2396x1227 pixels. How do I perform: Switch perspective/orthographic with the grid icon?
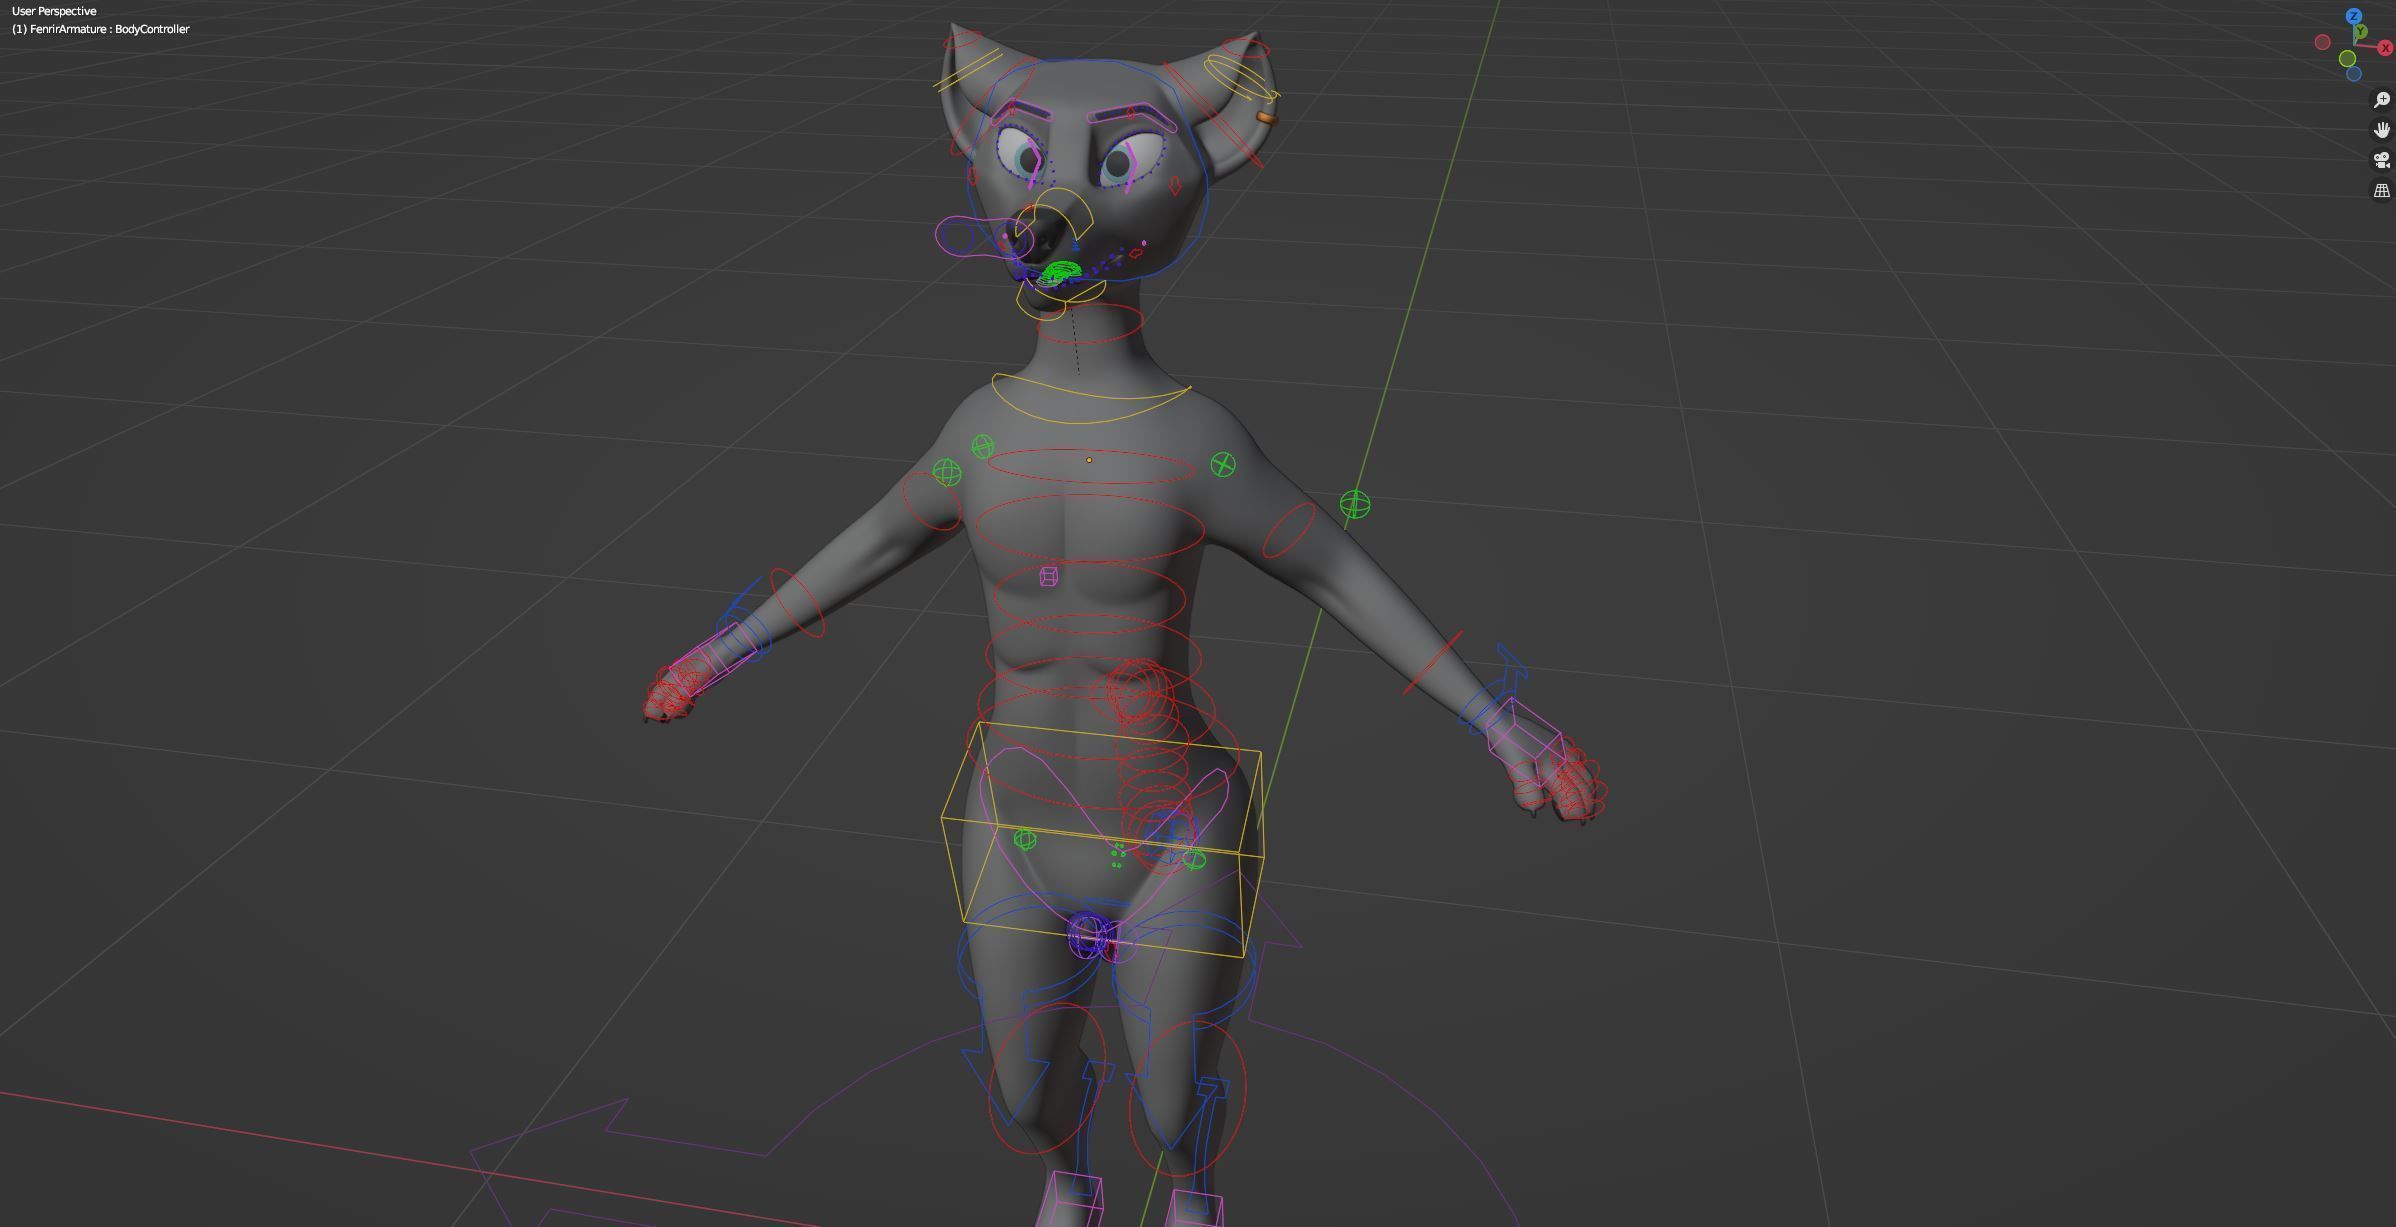[x=2381, y=190]
